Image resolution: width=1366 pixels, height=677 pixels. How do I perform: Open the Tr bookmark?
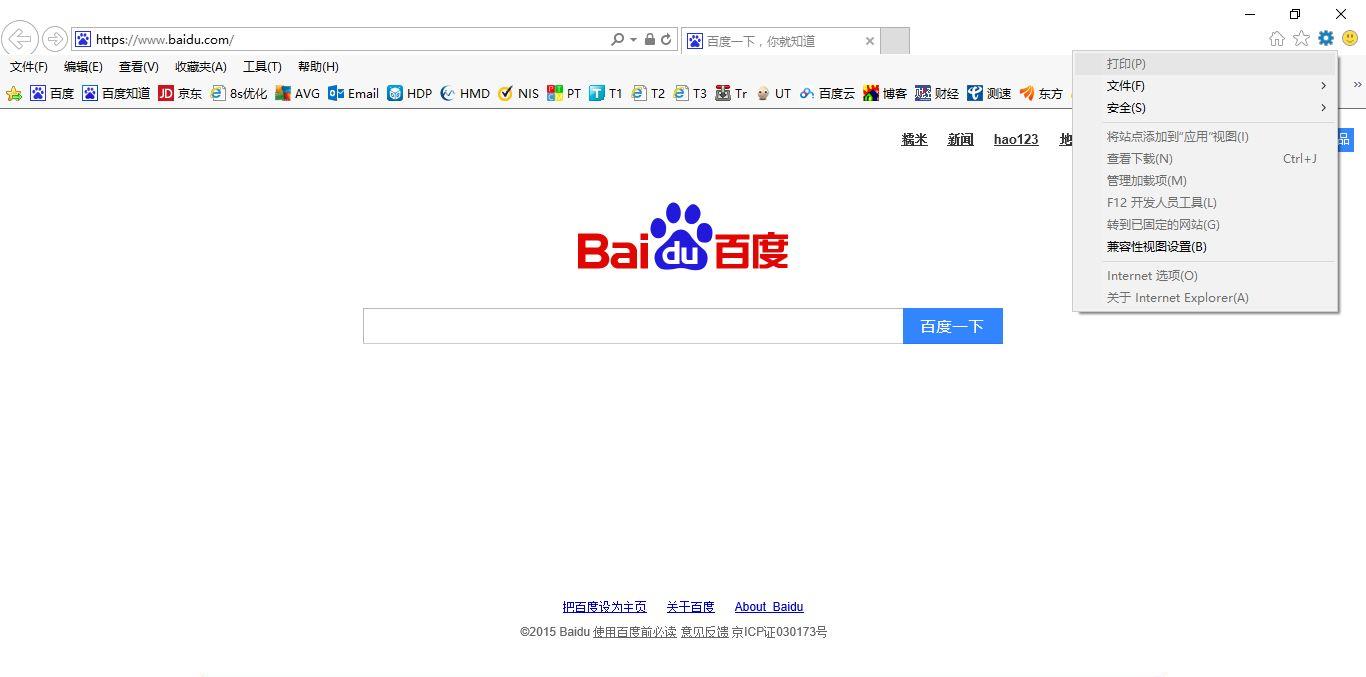pos(731,94)
